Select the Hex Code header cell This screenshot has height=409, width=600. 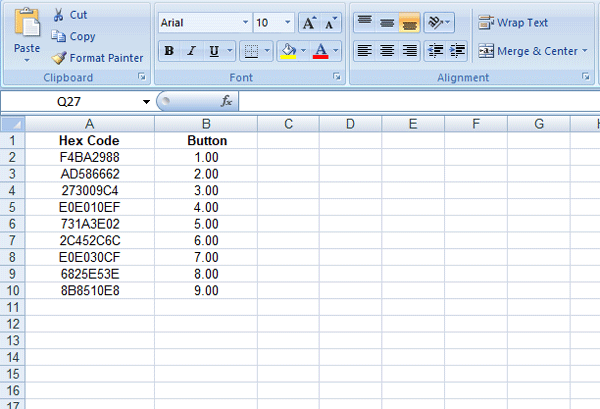coord(90,140)
